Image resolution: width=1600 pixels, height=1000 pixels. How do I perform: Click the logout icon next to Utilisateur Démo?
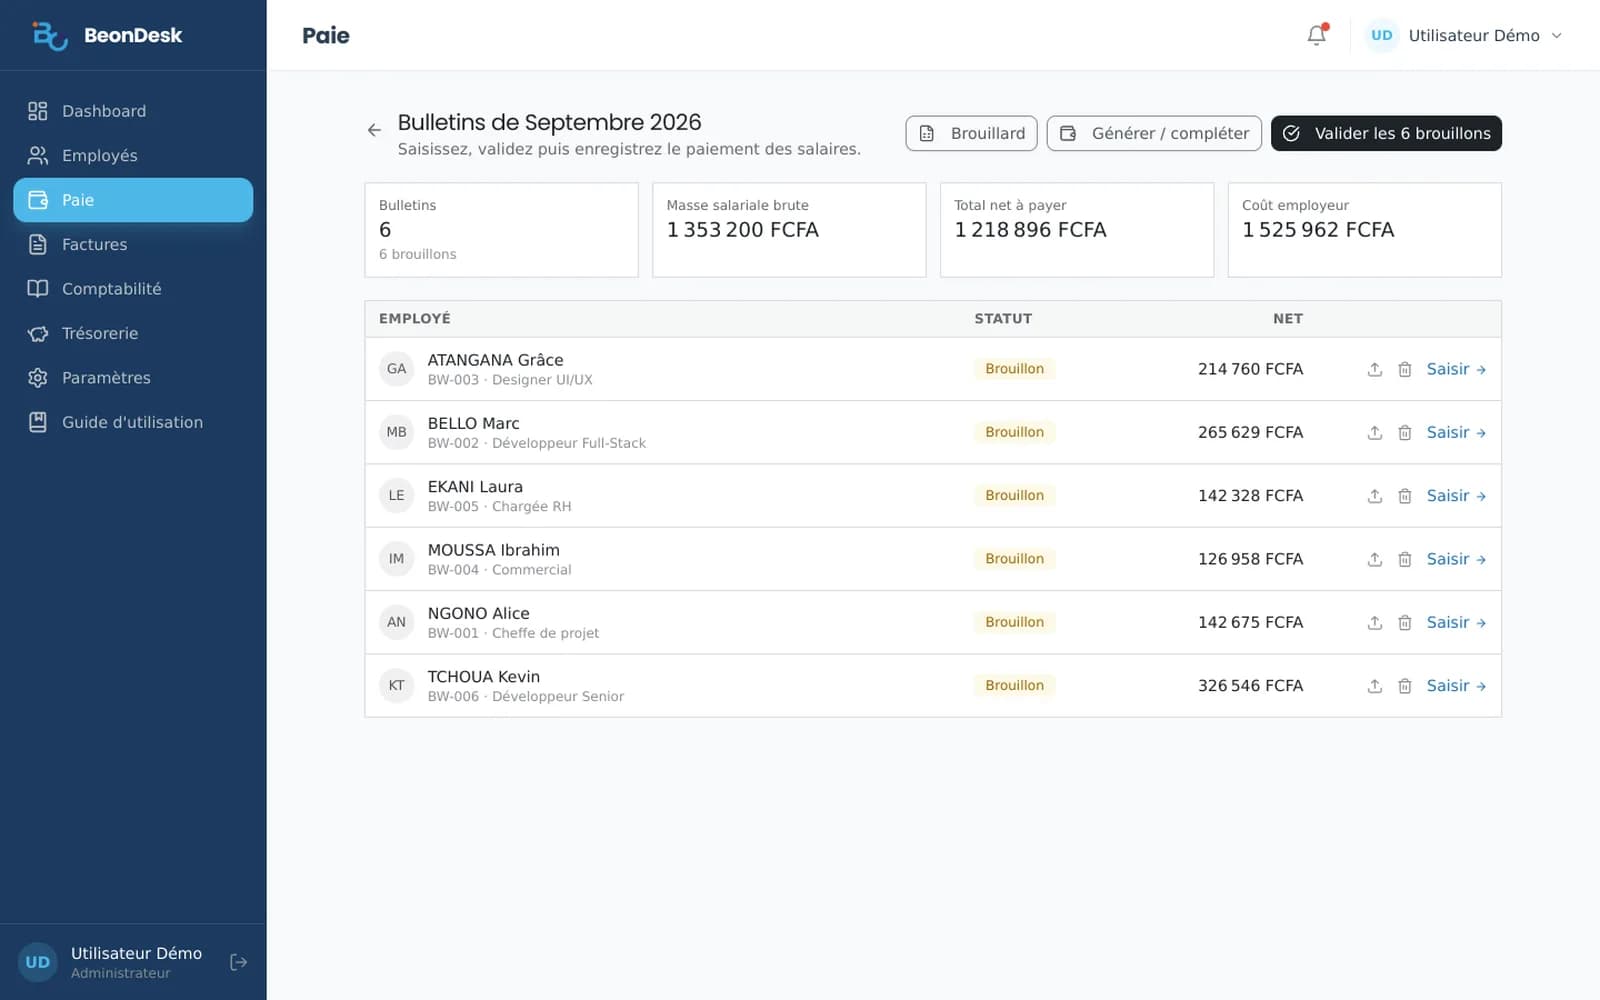[x=238, y=962]
